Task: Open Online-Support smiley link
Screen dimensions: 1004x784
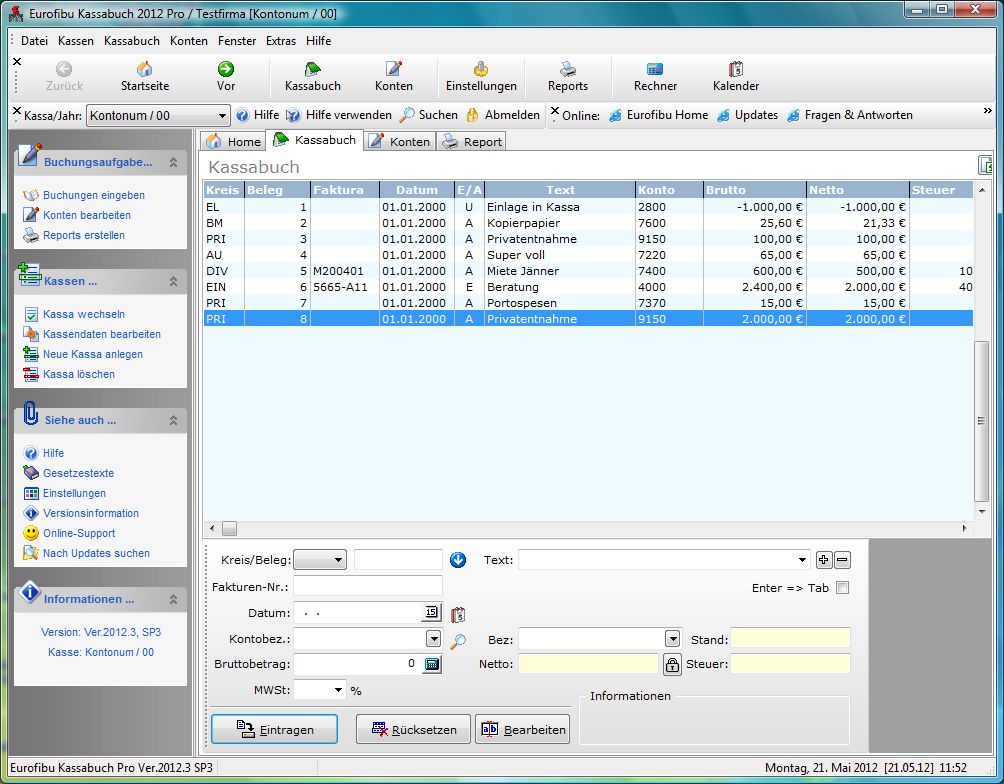Action: (x=79, y=534)
